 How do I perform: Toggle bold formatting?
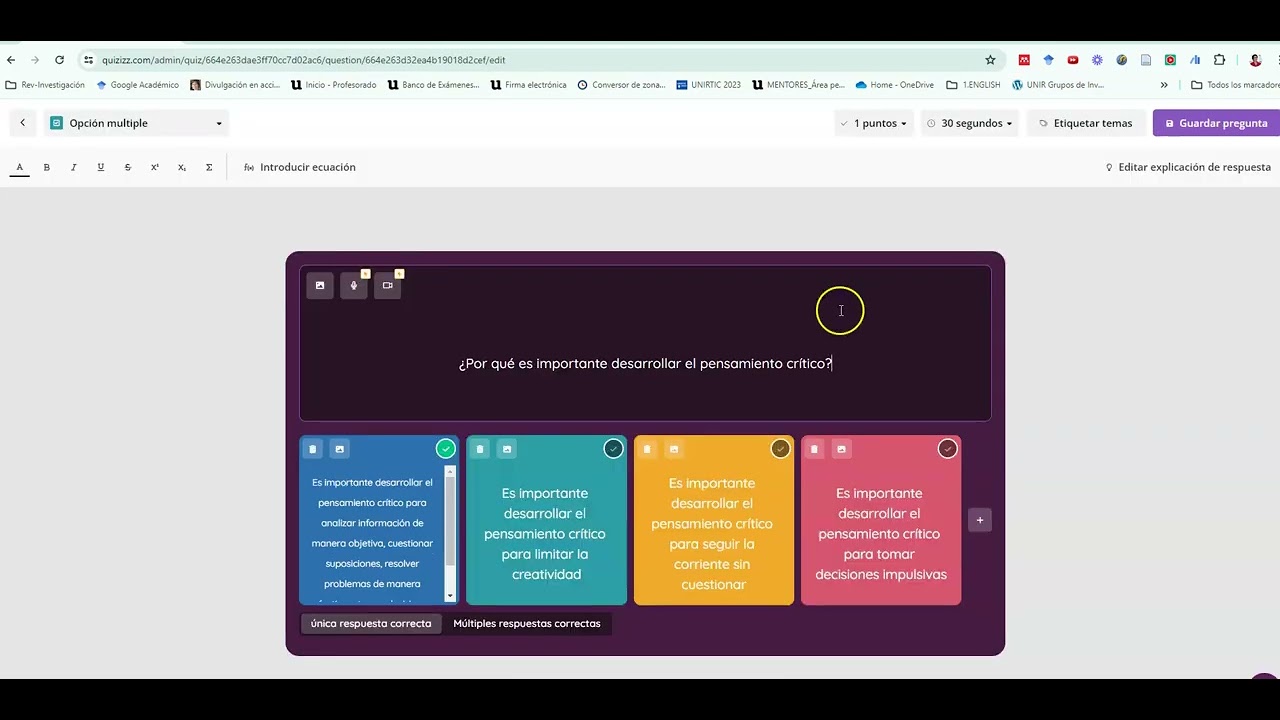click(46, 167)
